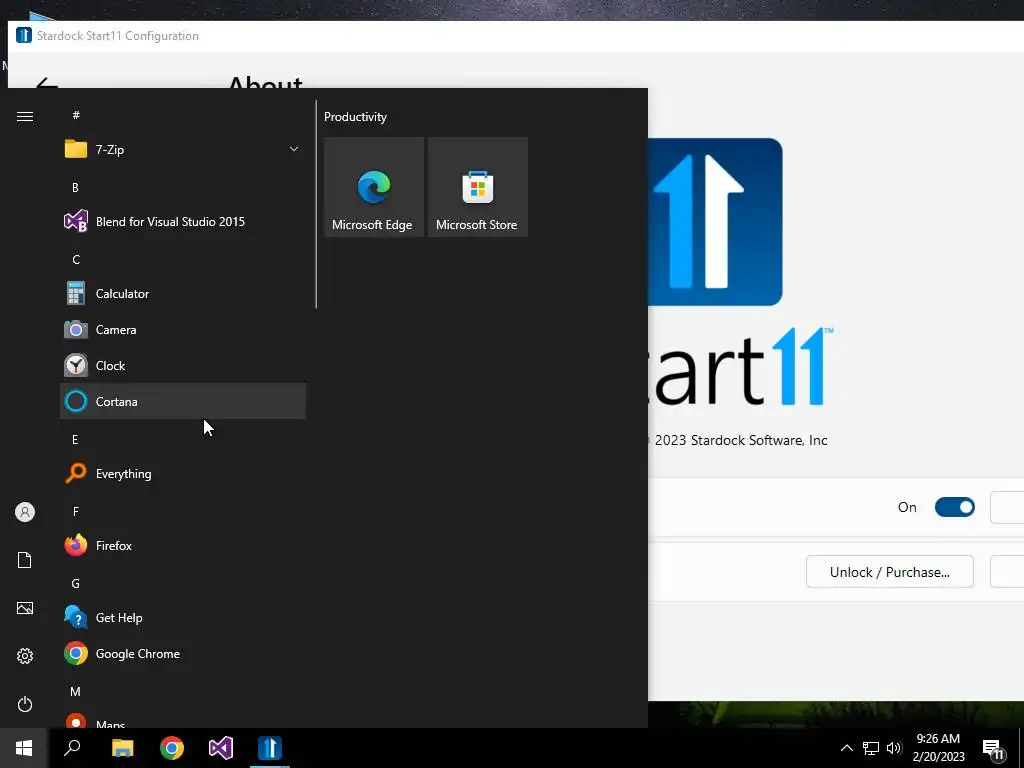This screenshot has width=1024, height=768.
Task: Open the Get Help app
Action: pos(183,618)
